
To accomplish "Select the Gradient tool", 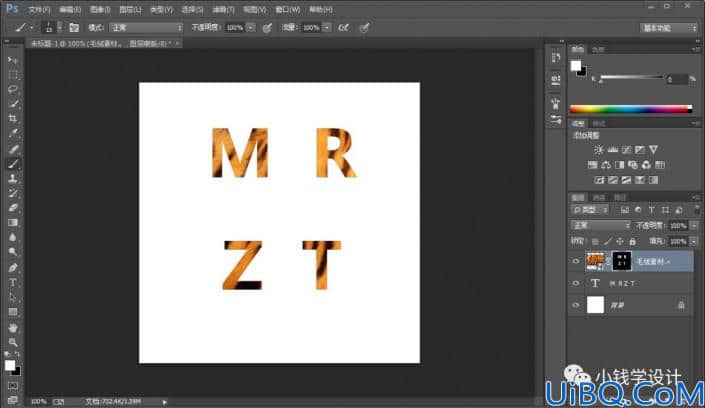I will click(13, 223).
